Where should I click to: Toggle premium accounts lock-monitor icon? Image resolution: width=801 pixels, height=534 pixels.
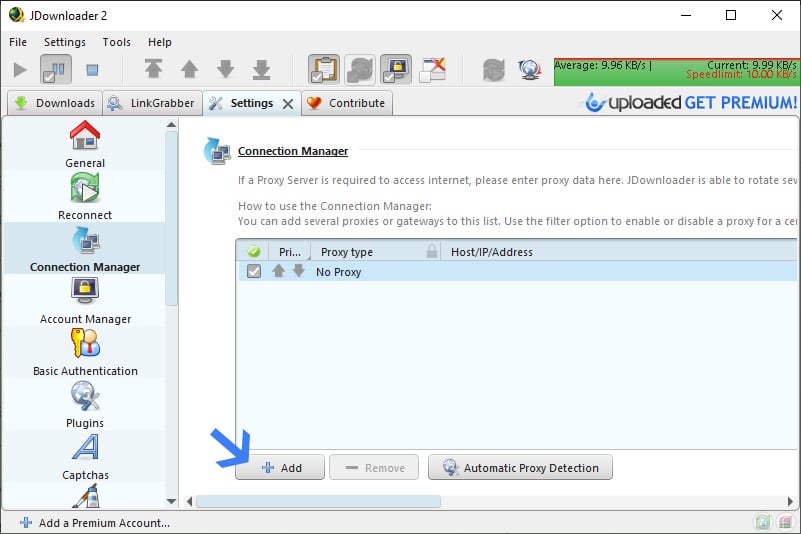pos(396,69)
